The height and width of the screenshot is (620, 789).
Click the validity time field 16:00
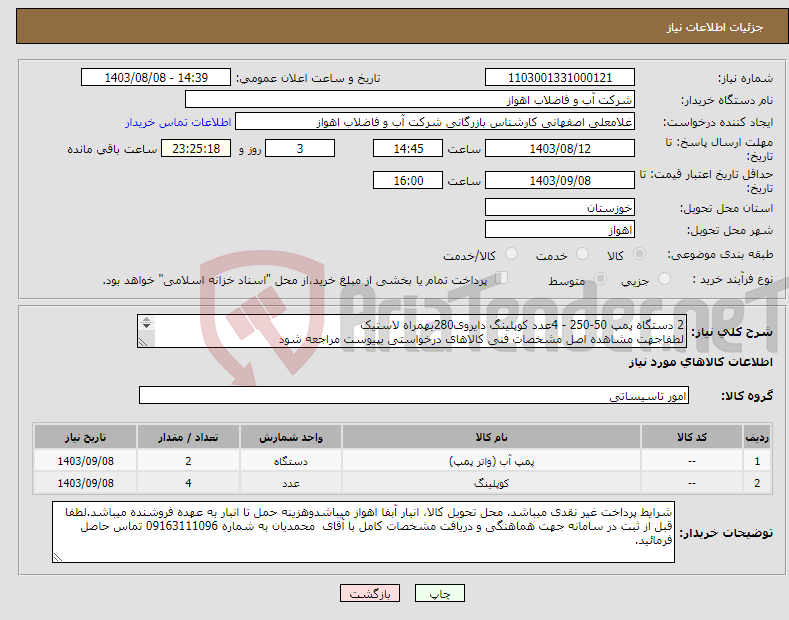408,180
